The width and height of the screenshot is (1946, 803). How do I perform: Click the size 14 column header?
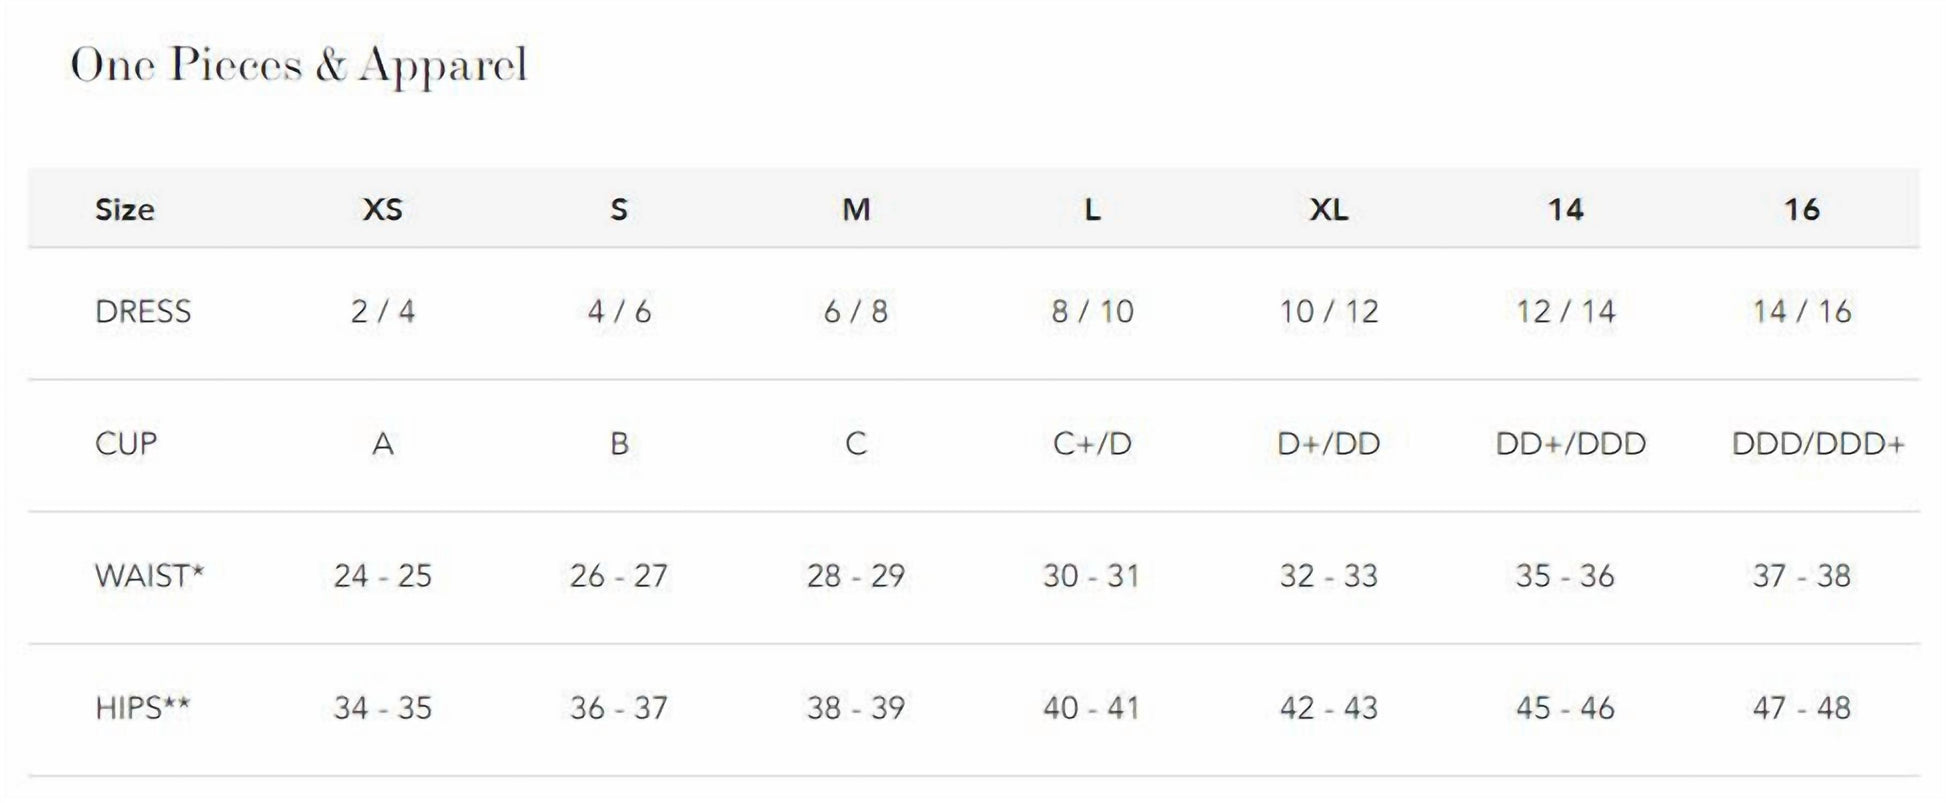point(1565,209)
